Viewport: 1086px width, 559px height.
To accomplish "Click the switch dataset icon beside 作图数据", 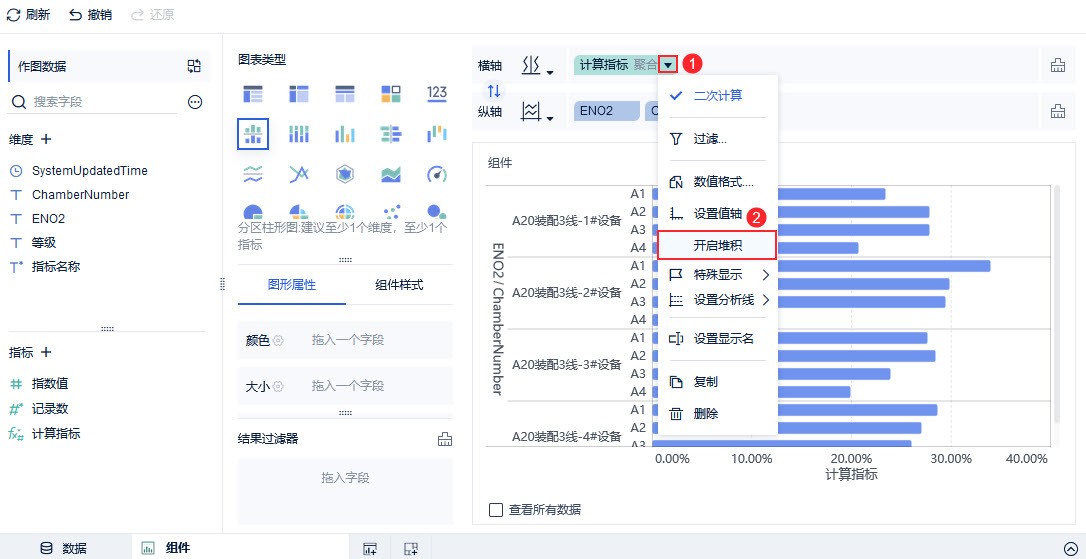I will [x=194, y=66].
